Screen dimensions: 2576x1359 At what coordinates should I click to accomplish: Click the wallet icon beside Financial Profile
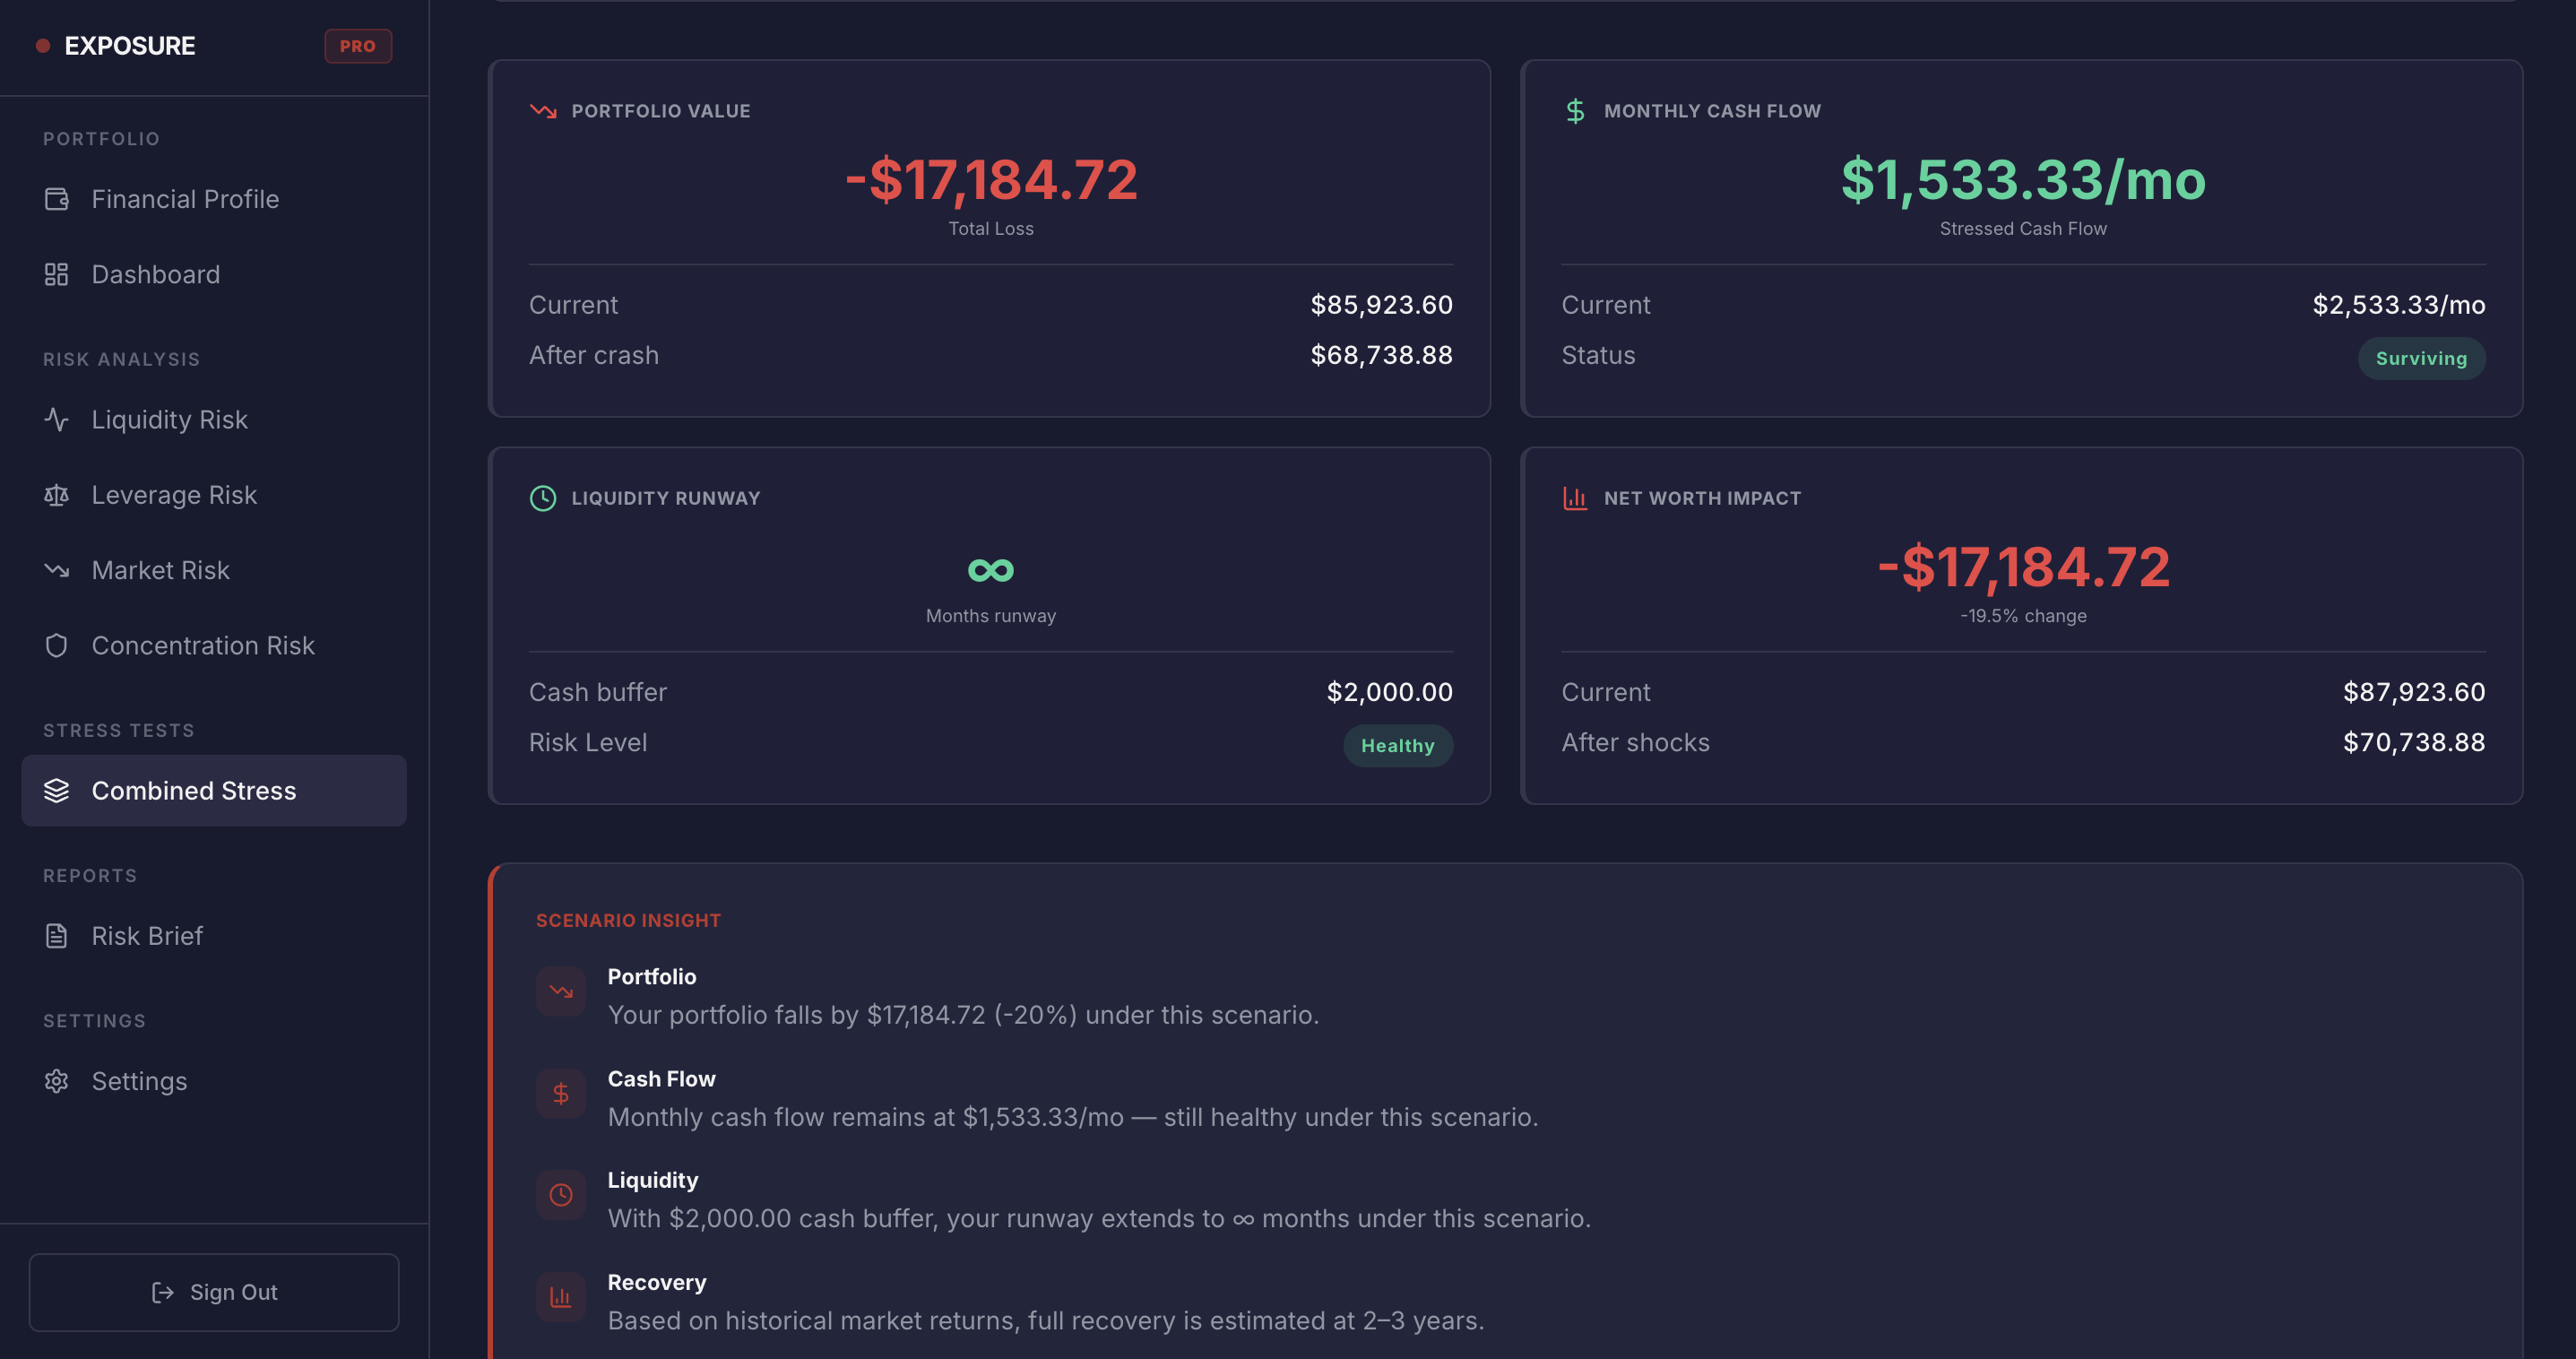pyautogui.click(x=56, y=199)
